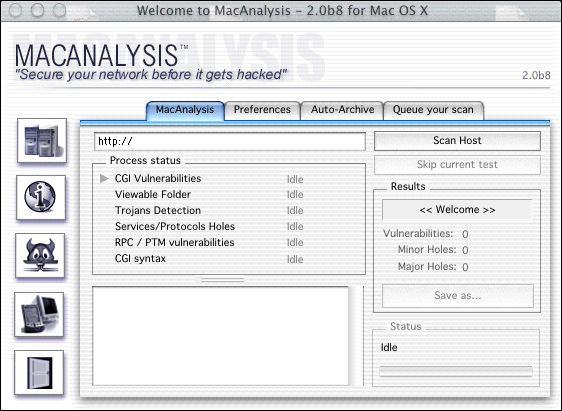Click the Vulnerabilities count value

[465, 234]
